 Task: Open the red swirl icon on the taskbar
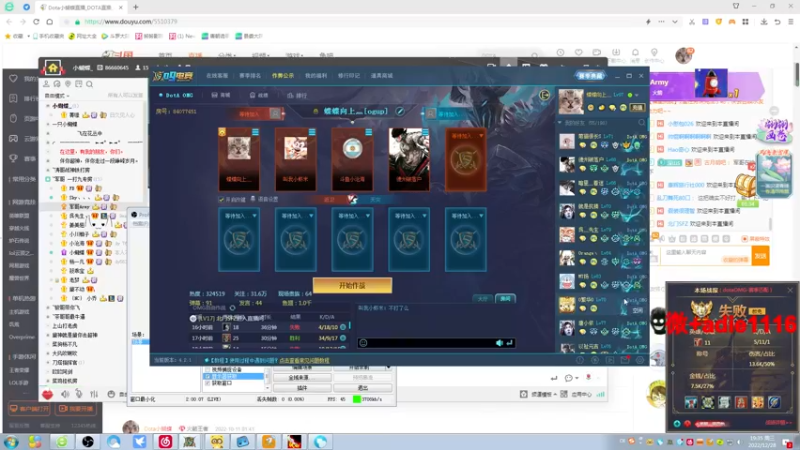(x=165, y=441)
